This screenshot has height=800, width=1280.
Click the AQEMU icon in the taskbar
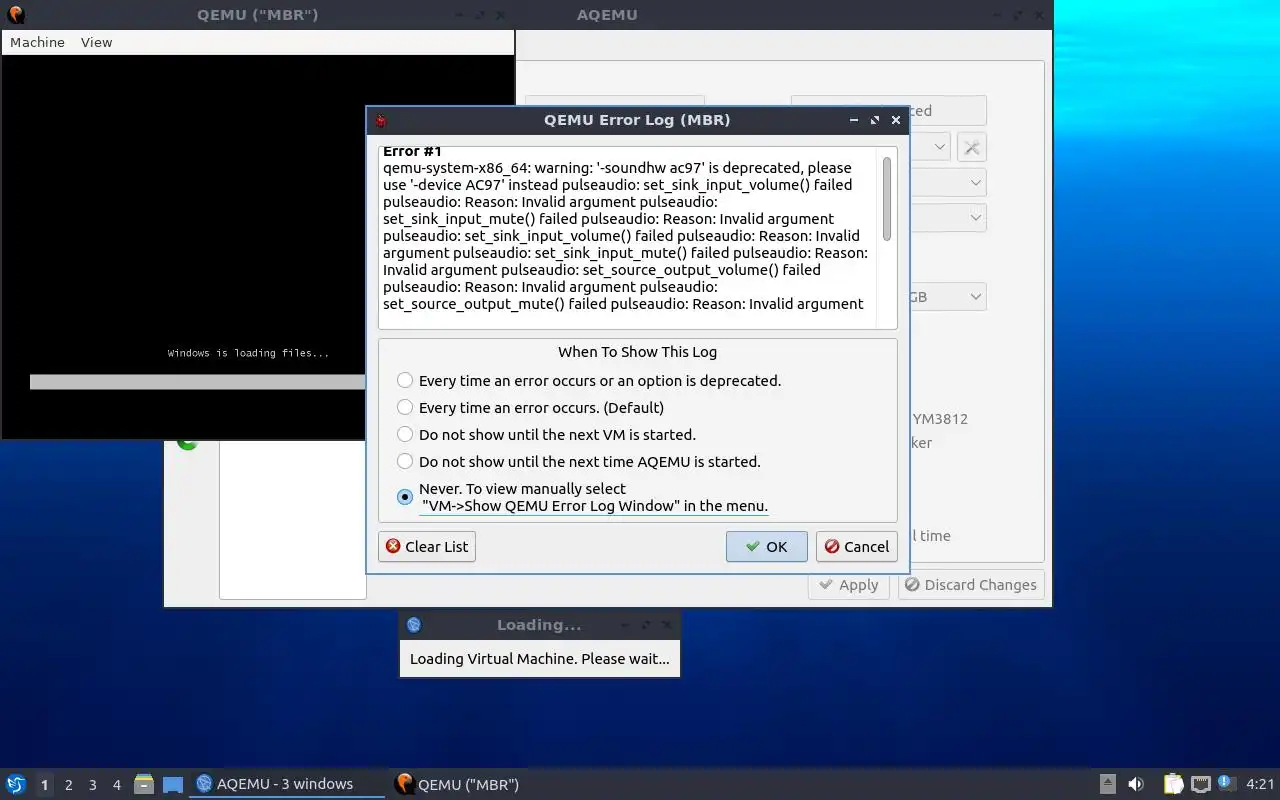pyautogui.click(x=204, y=784)
